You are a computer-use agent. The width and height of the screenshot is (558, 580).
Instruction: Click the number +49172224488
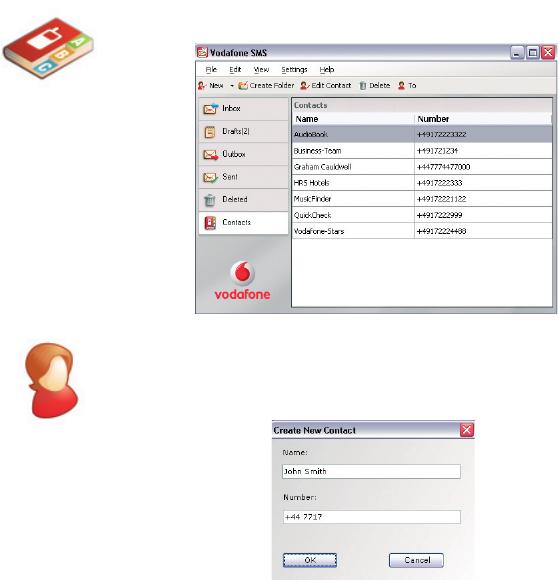tap(442, 232)
